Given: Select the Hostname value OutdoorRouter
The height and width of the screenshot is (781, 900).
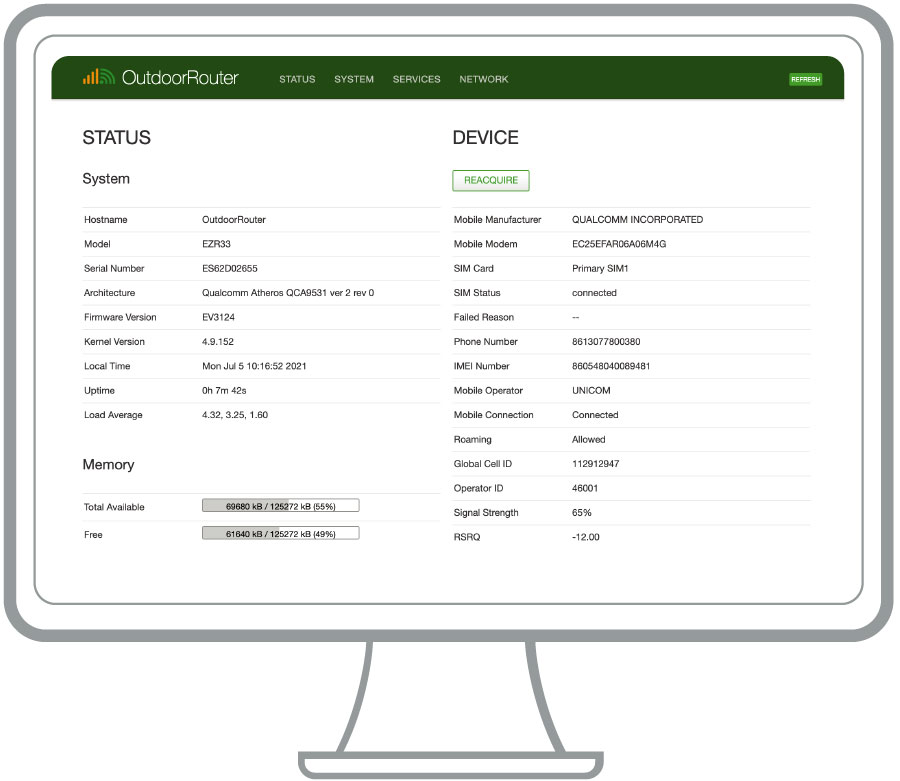Looking at the screenshot, I should (x=234, y=220).
